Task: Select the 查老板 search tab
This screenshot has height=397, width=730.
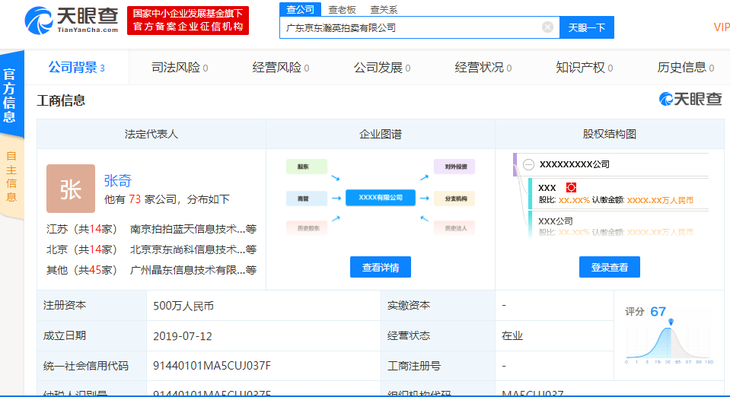Action: pos(342,9)
